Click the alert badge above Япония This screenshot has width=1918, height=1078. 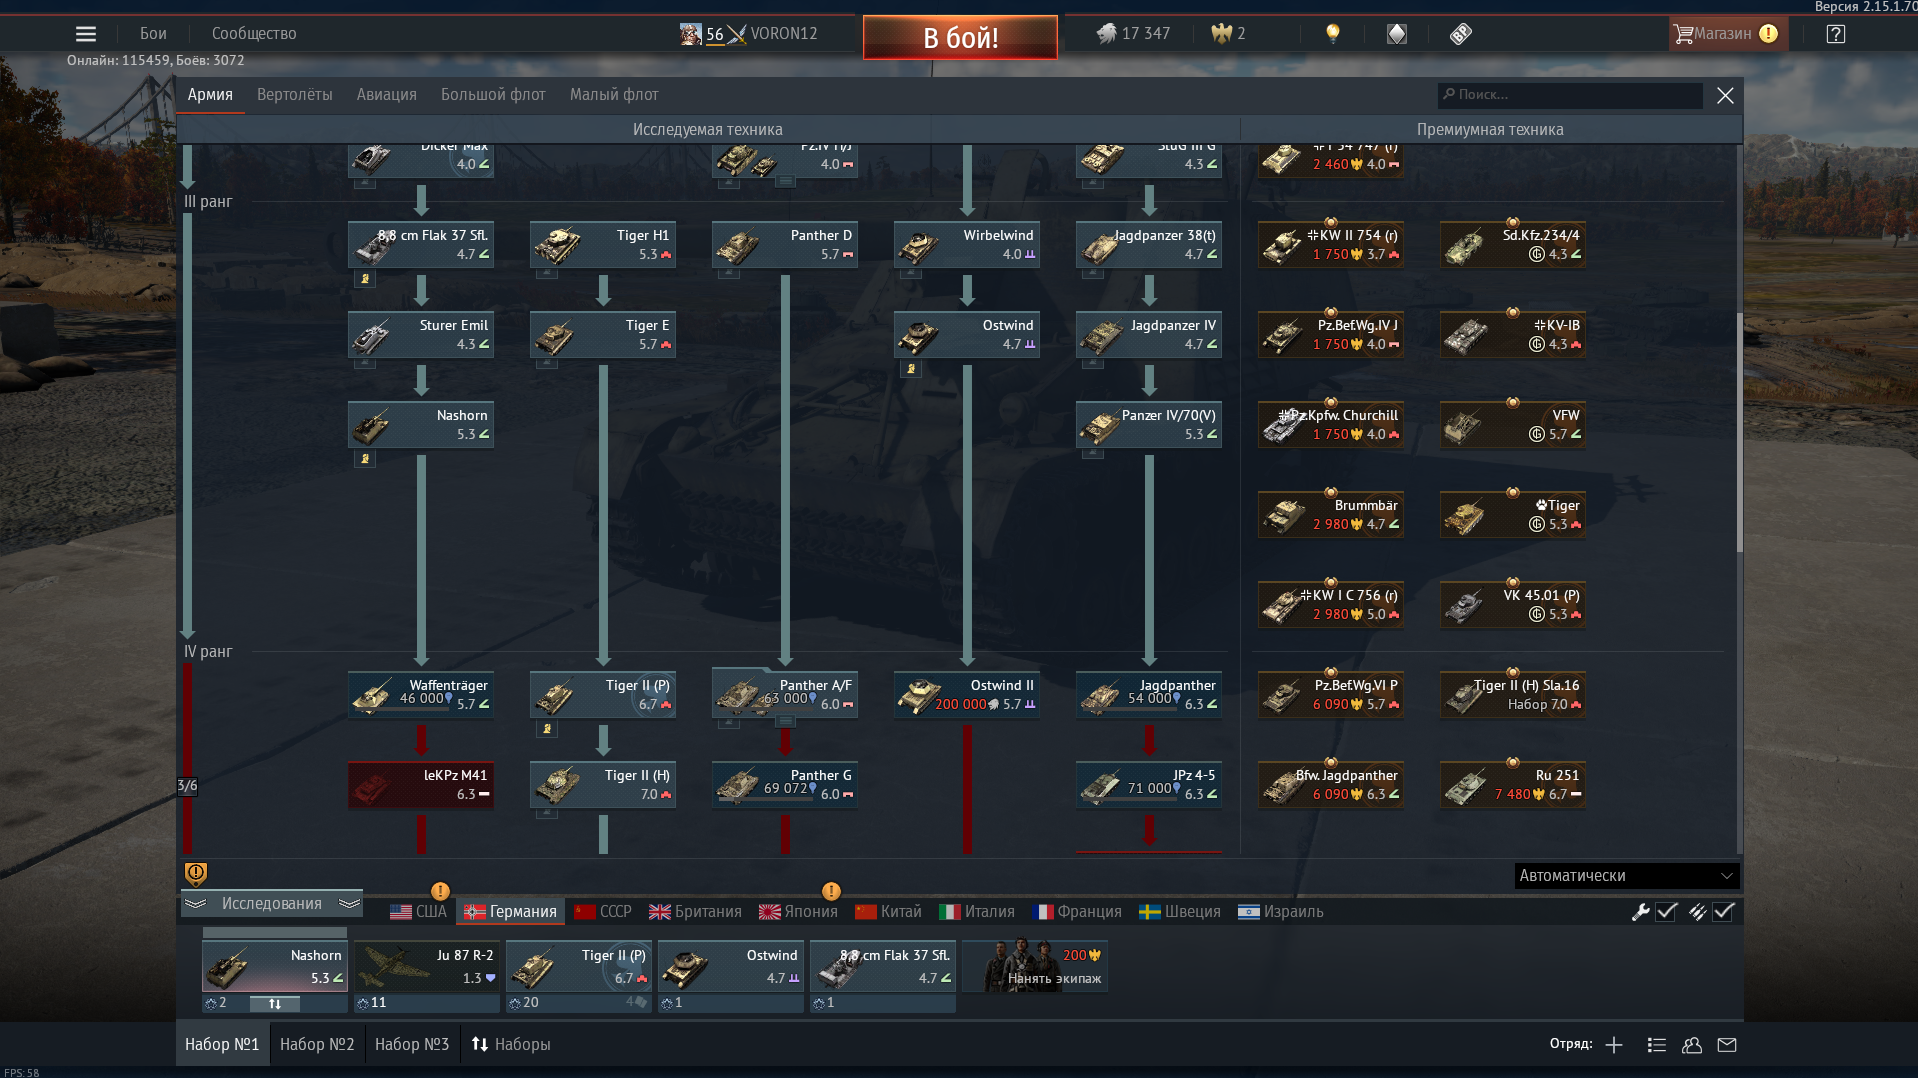(831, 891)
